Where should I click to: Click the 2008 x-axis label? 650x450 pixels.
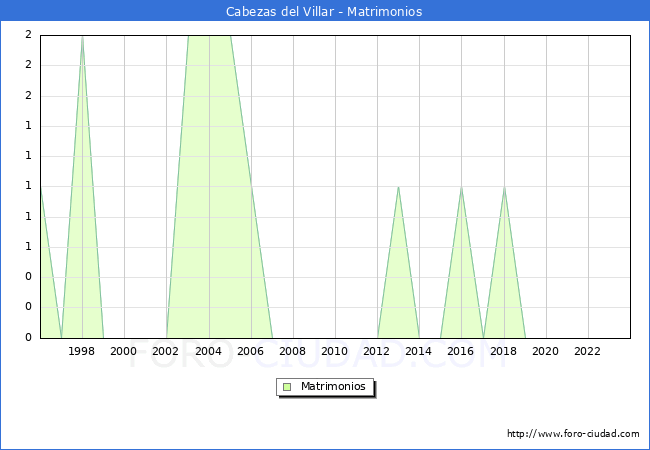tap(293, 351)
